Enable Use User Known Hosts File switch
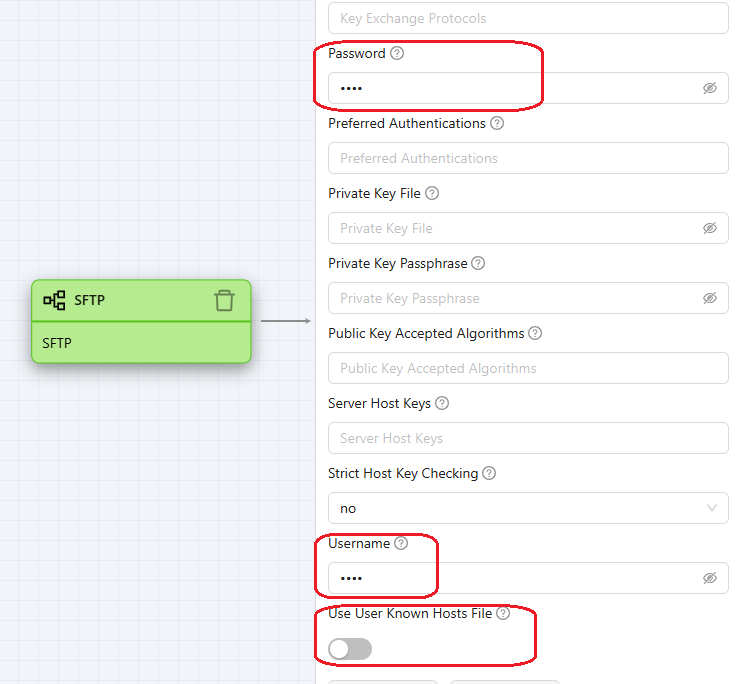739x684 pixels. pos(350,649)
